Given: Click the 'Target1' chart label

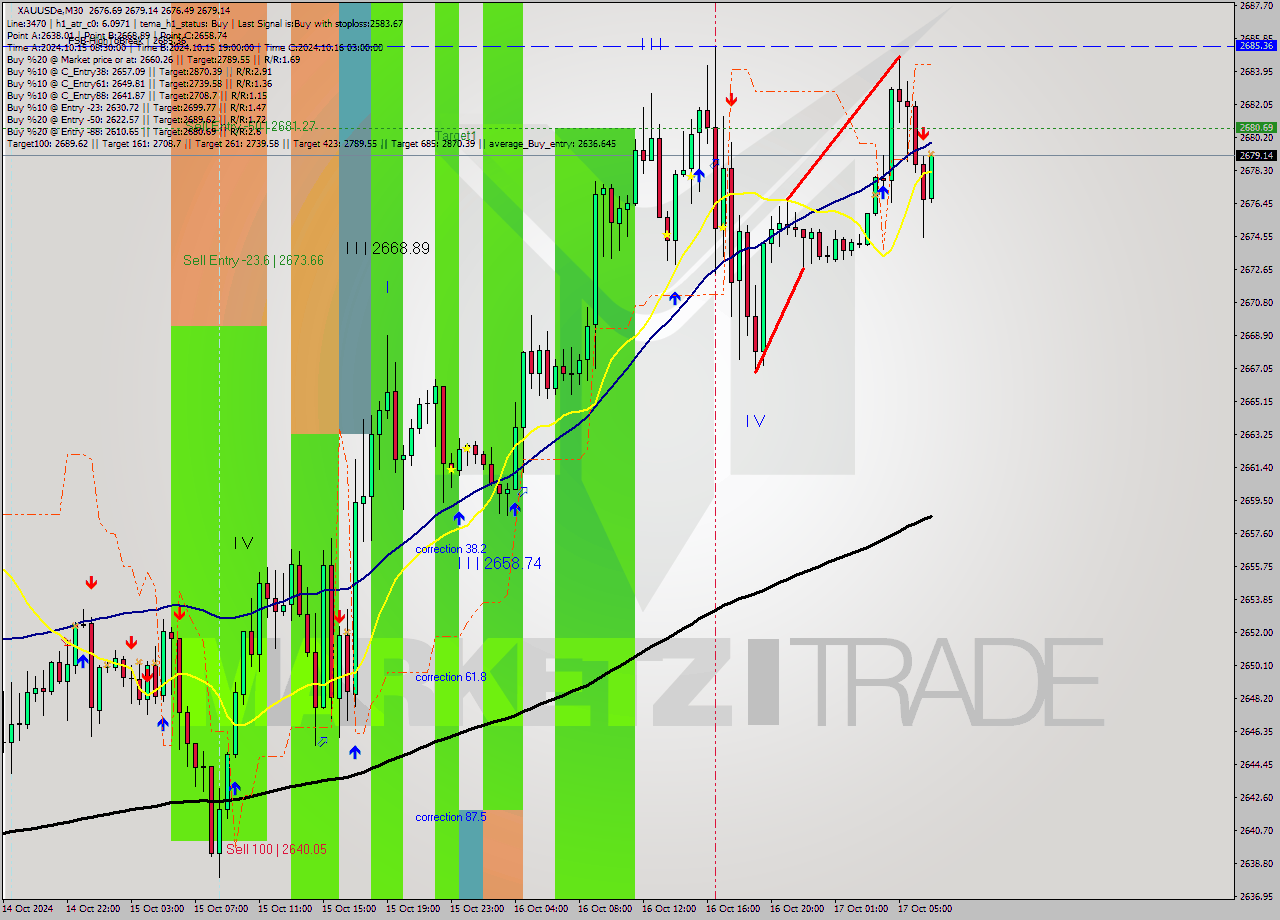Looking at the screenshot, I should pos(456,135).
